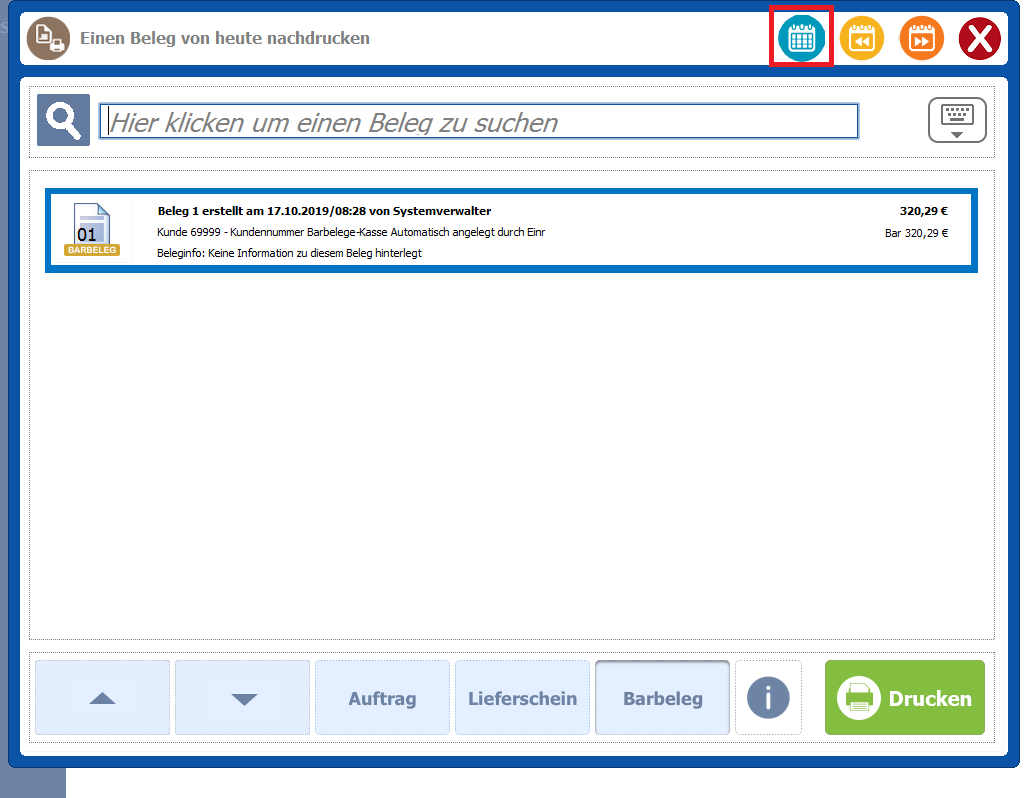This screenshot has width=1024, height=798.
Task: Select the Barbeleg 01 document icon
Action: click(92, 230)
